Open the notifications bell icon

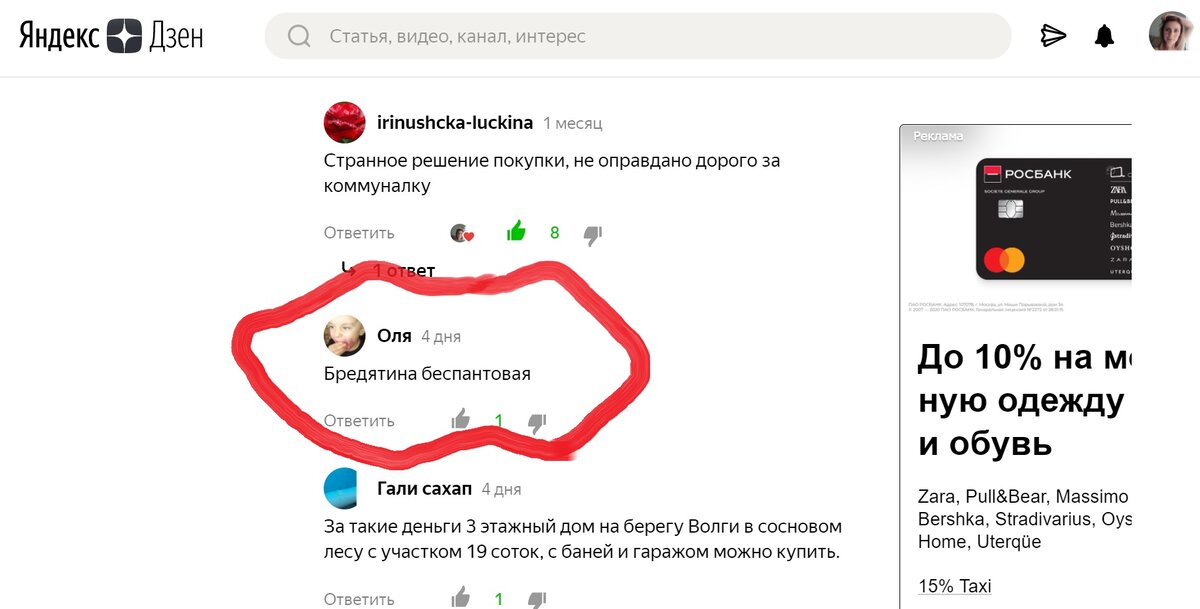tap(1104, 36)
